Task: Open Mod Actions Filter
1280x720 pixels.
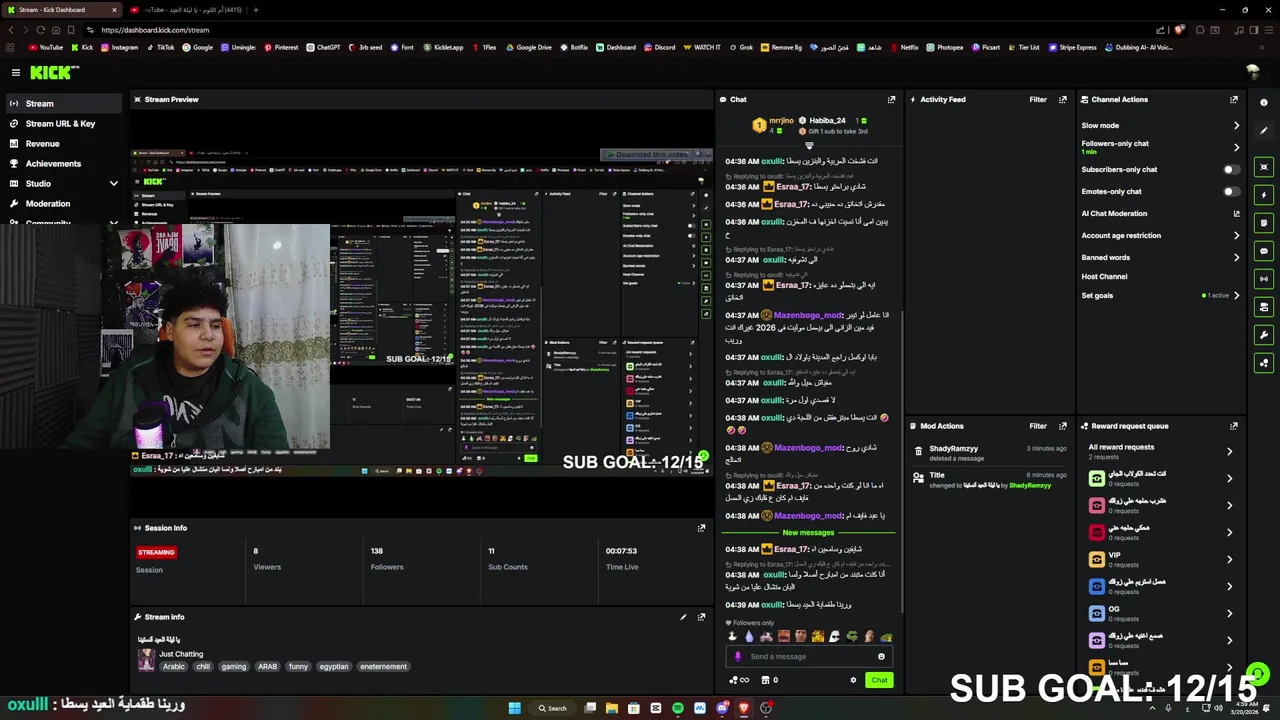Action: [x=1038, y=426]
